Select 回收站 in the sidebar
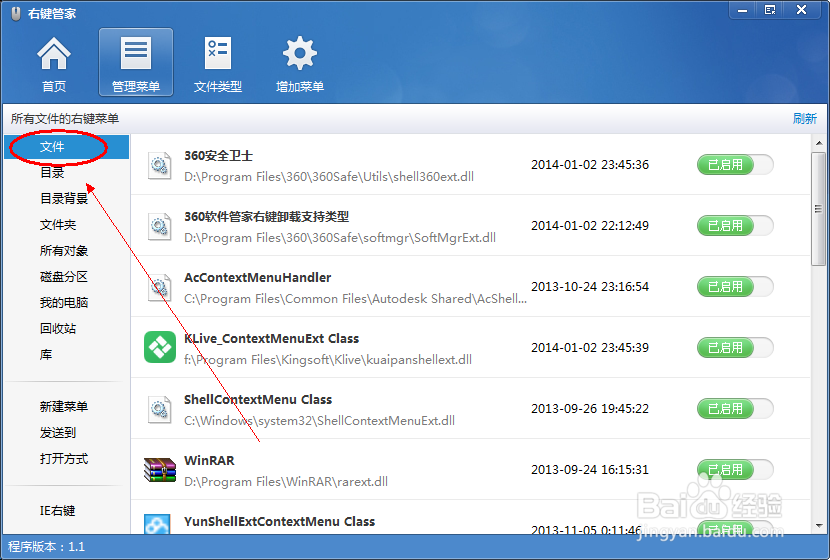This screenshot has height=560, width=830. (58, 328)
